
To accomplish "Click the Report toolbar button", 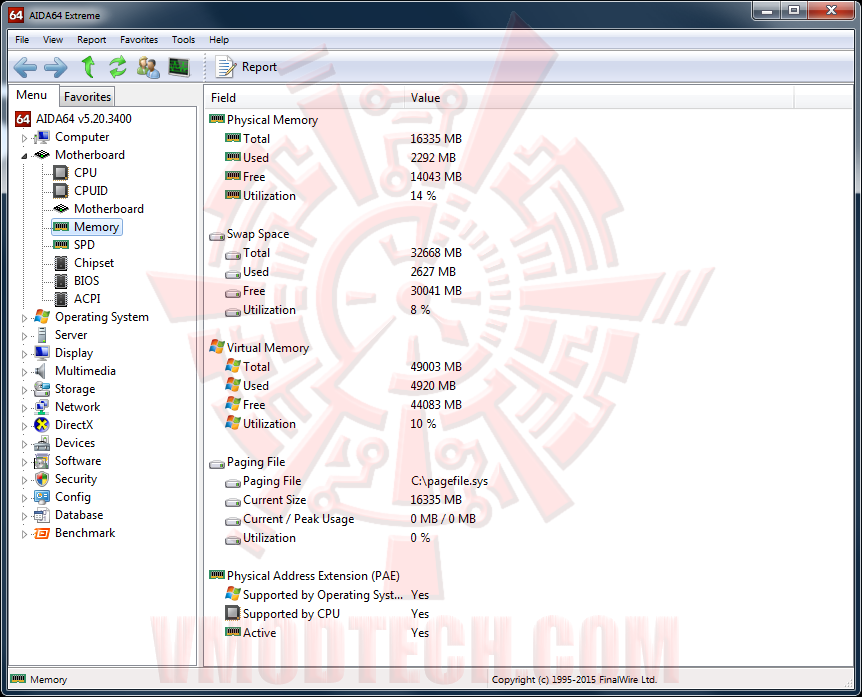I will click(246, 67).
